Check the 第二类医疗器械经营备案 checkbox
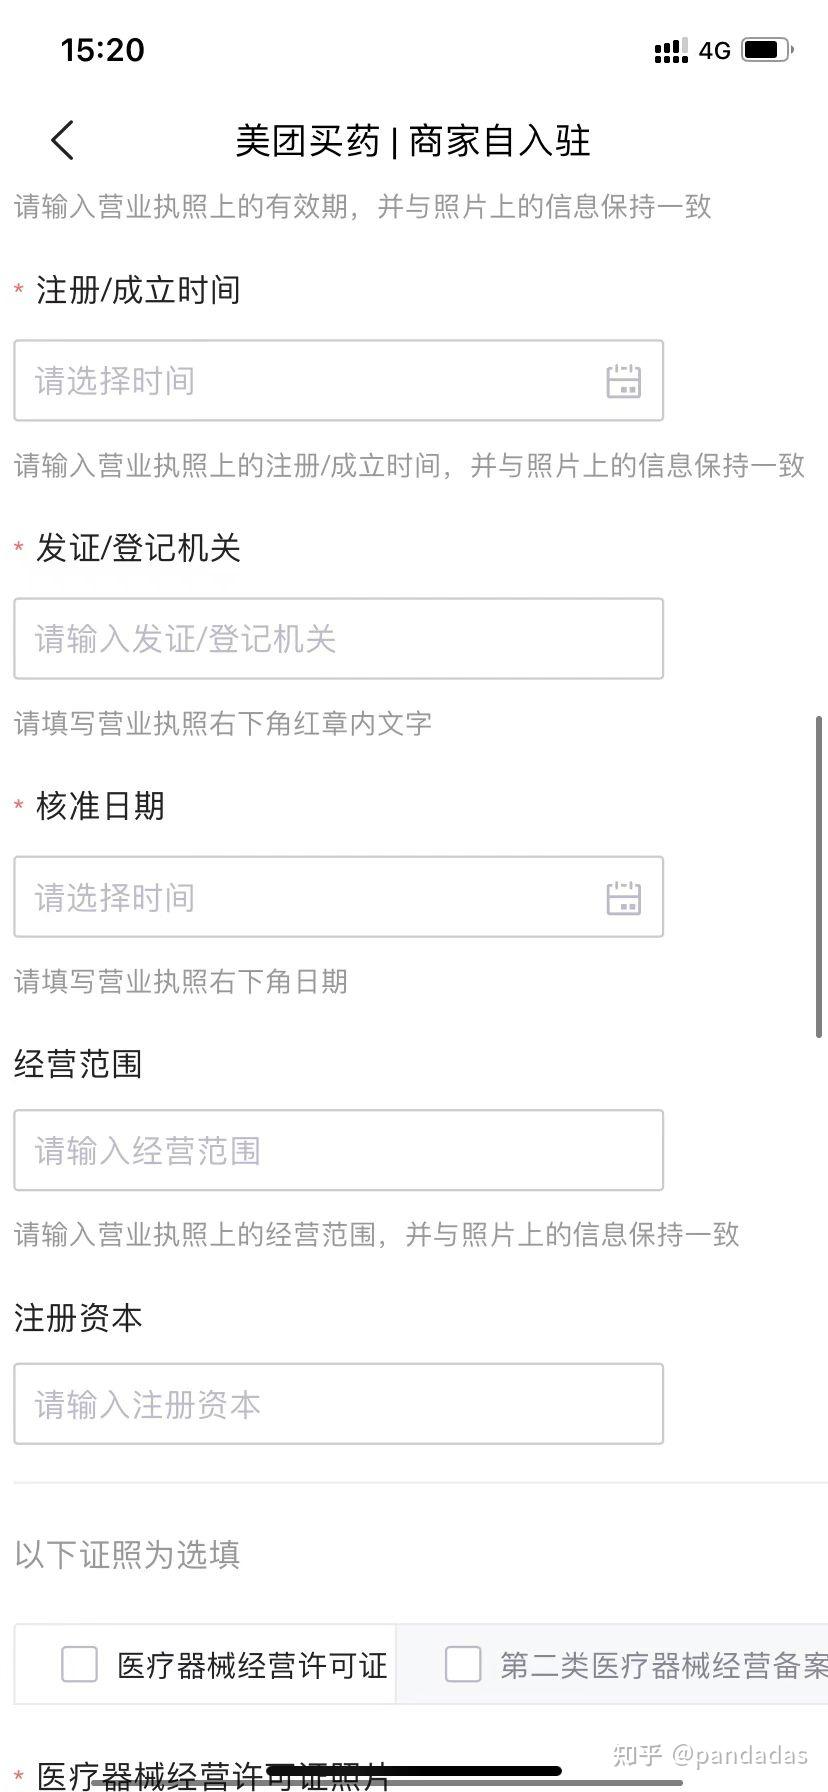Viewport: 828px width, 1792px height. tap(463, 1665)
